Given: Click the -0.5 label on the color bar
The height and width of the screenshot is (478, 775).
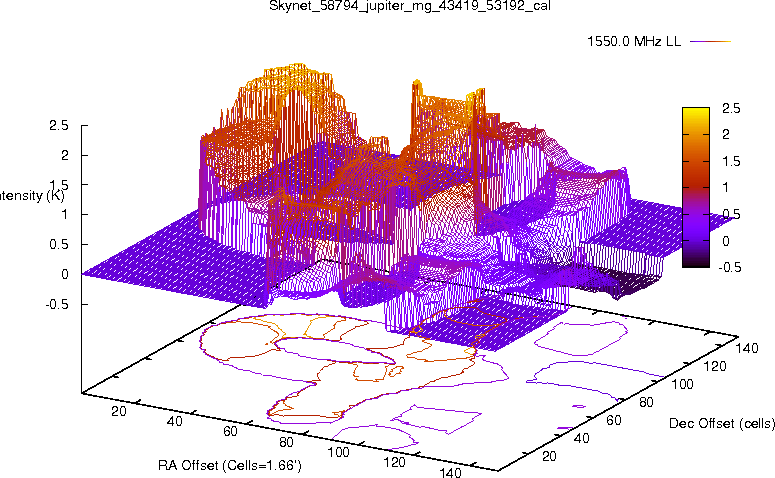Looking at the screenshot, I should pos(730,267).
